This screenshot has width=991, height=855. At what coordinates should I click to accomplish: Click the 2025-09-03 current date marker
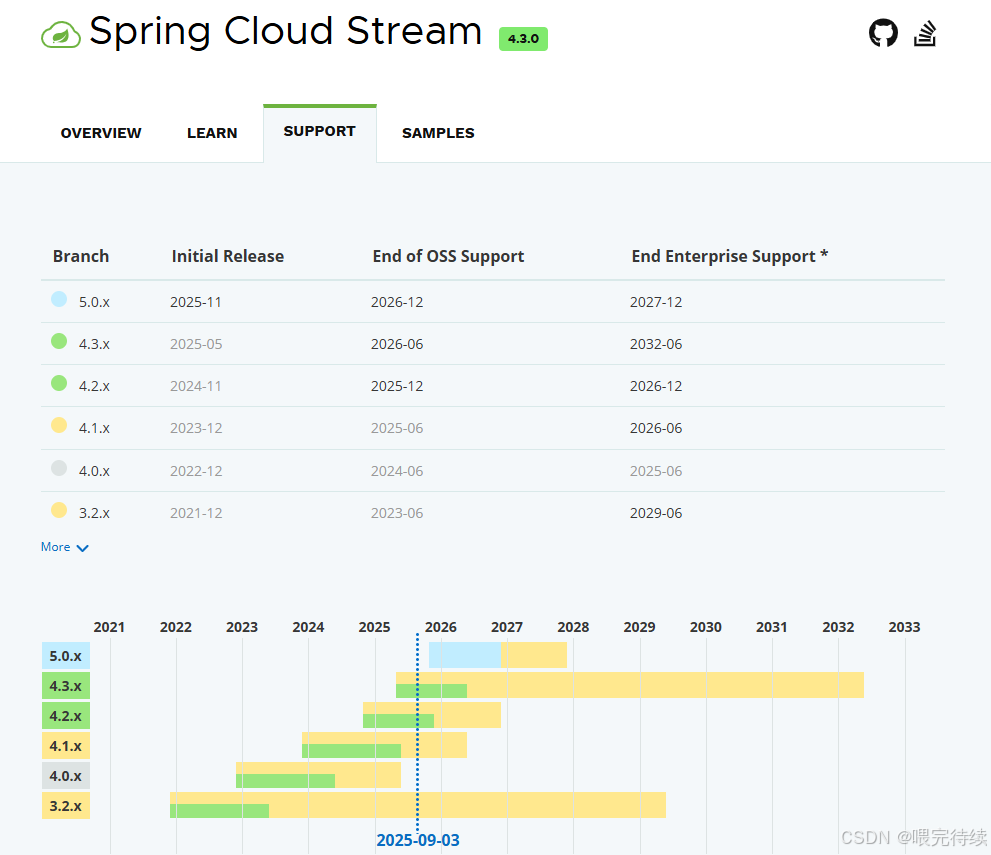pos(418,840)
